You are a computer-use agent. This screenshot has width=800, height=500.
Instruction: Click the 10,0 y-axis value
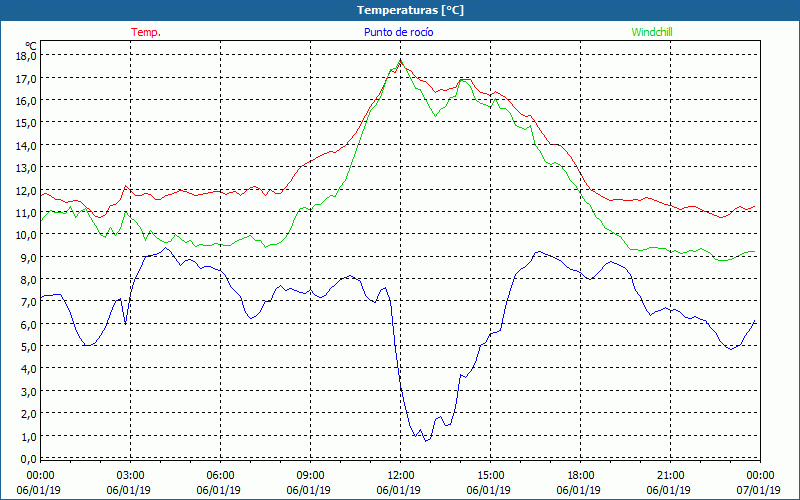[26, 235]
